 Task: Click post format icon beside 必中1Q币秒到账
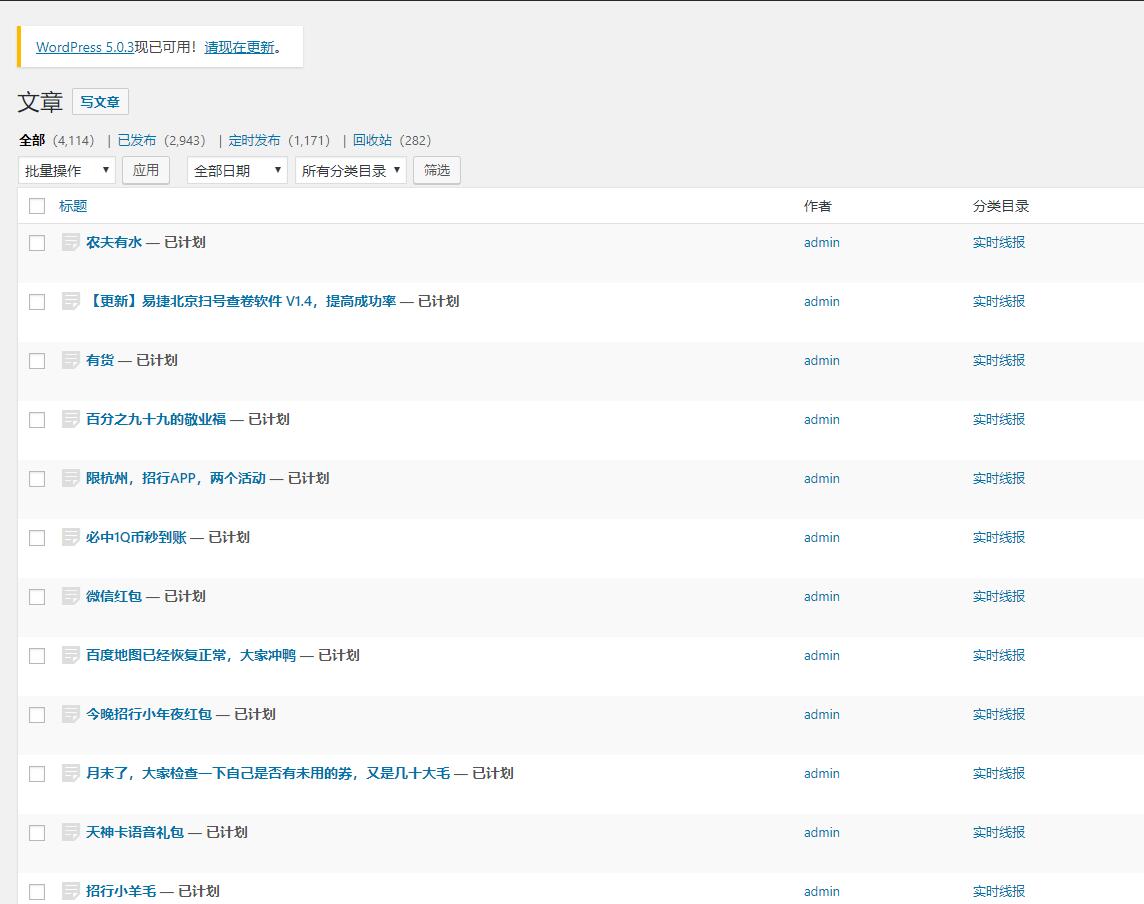pyautogui.click(x=70, y=537)
